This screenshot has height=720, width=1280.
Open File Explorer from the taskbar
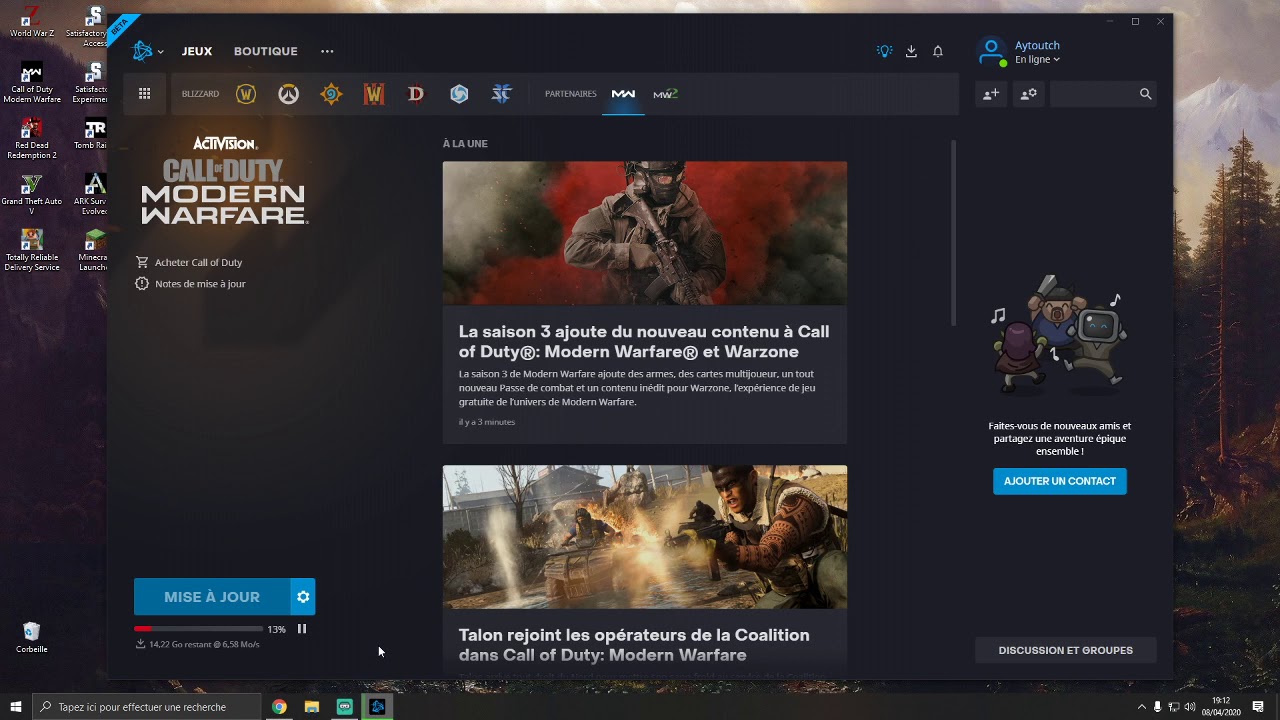312,707
